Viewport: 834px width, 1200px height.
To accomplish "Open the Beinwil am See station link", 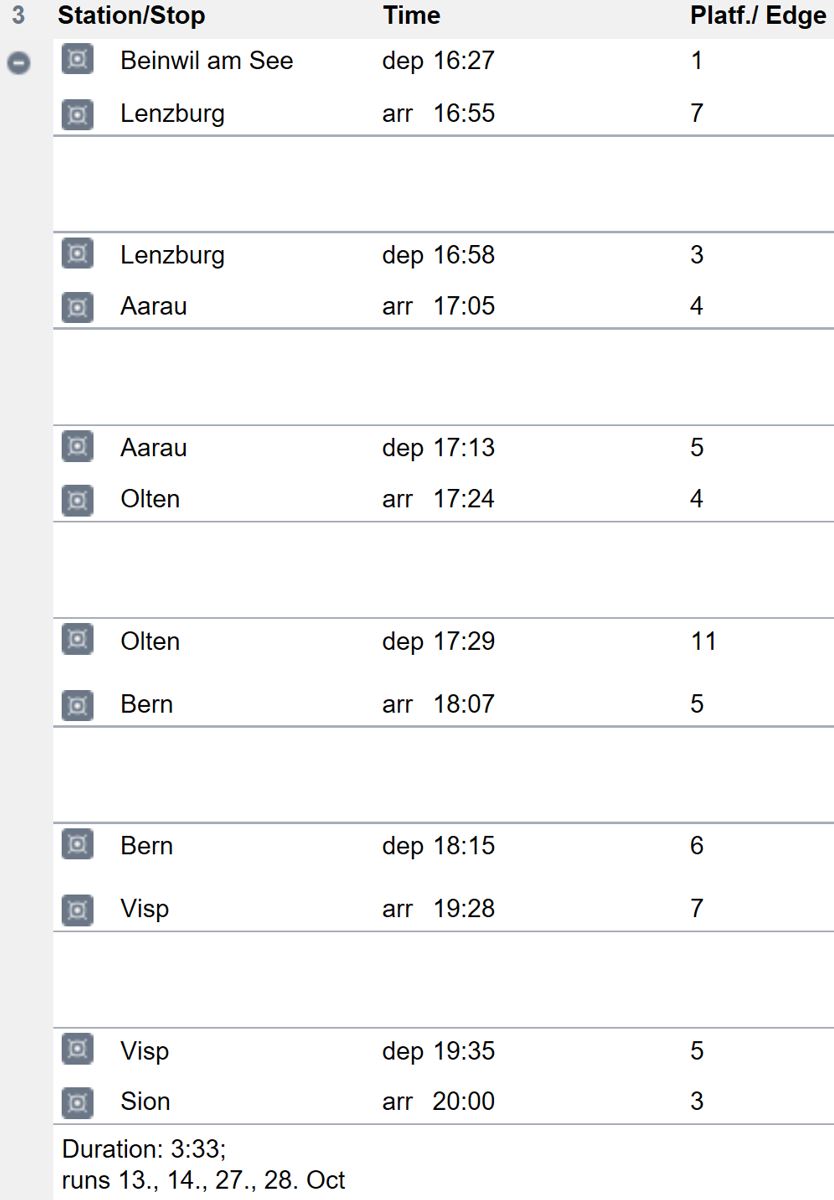I will pyautogui.click(x=206, y=60).
